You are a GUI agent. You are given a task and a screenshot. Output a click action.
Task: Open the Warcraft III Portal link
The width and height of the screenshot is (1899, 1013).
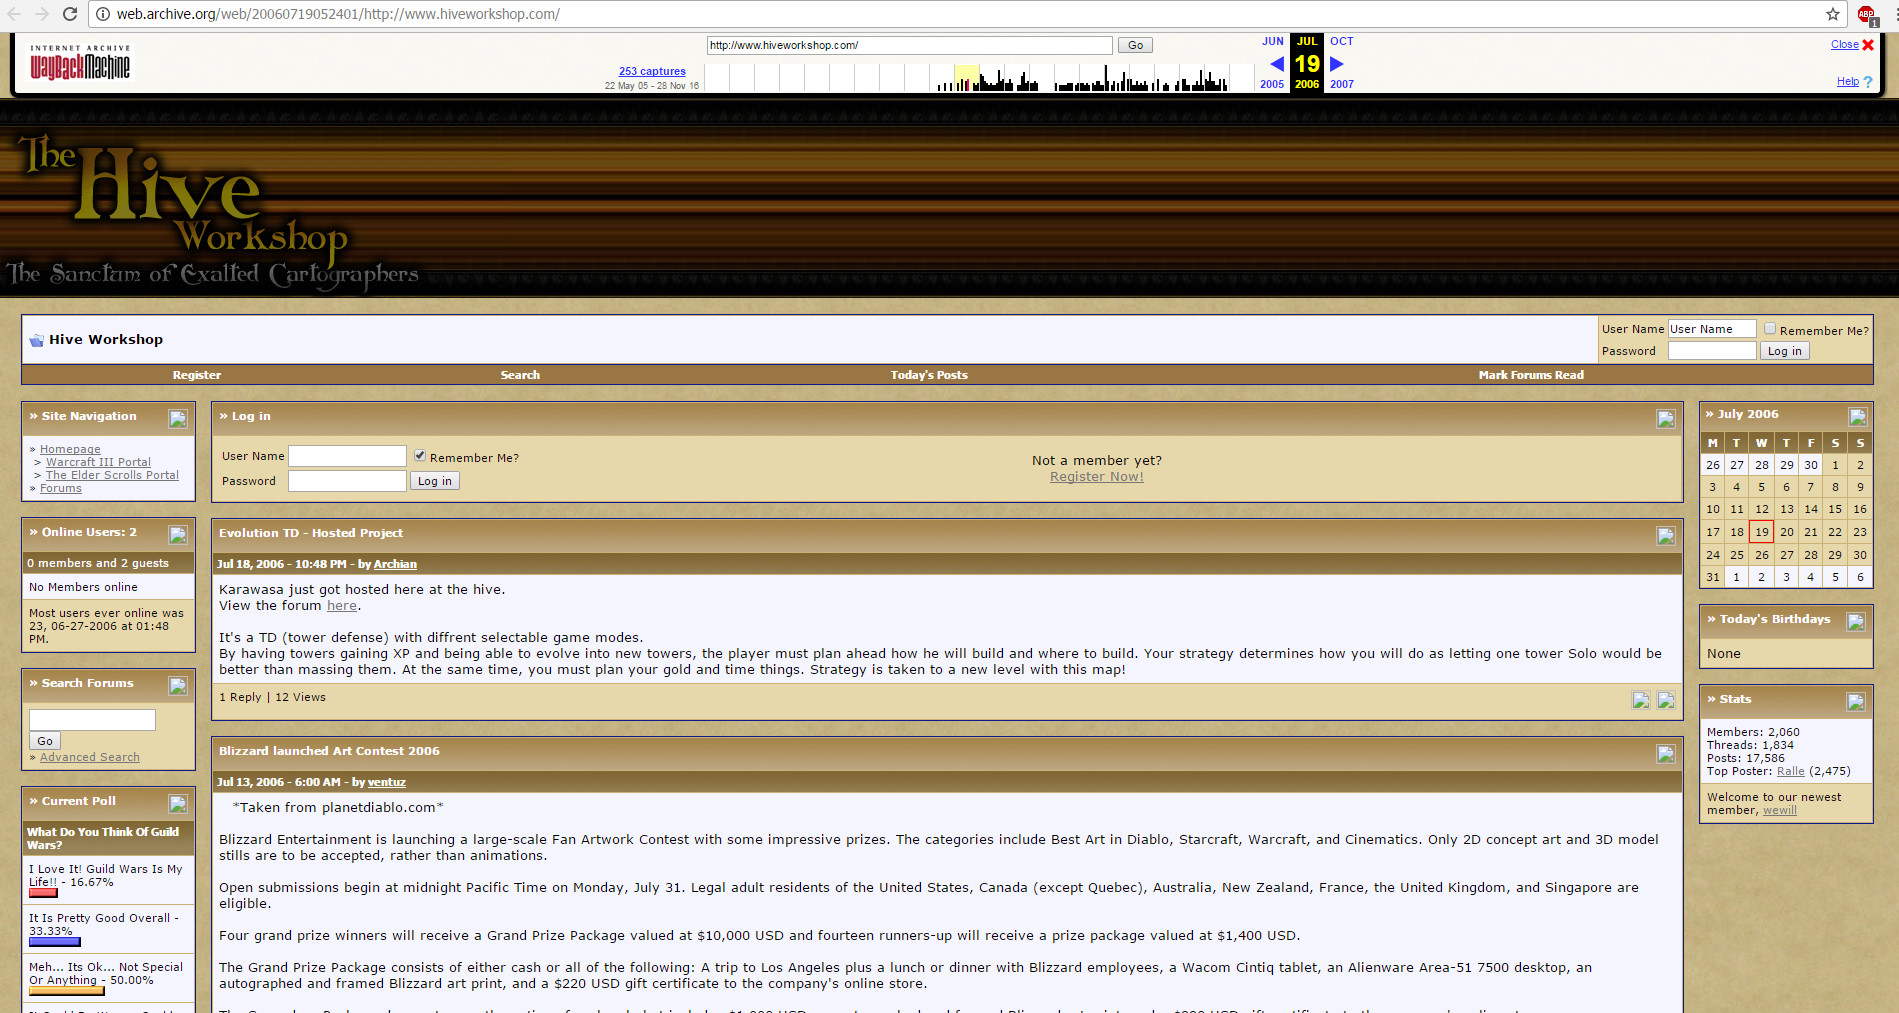point(98,463)
